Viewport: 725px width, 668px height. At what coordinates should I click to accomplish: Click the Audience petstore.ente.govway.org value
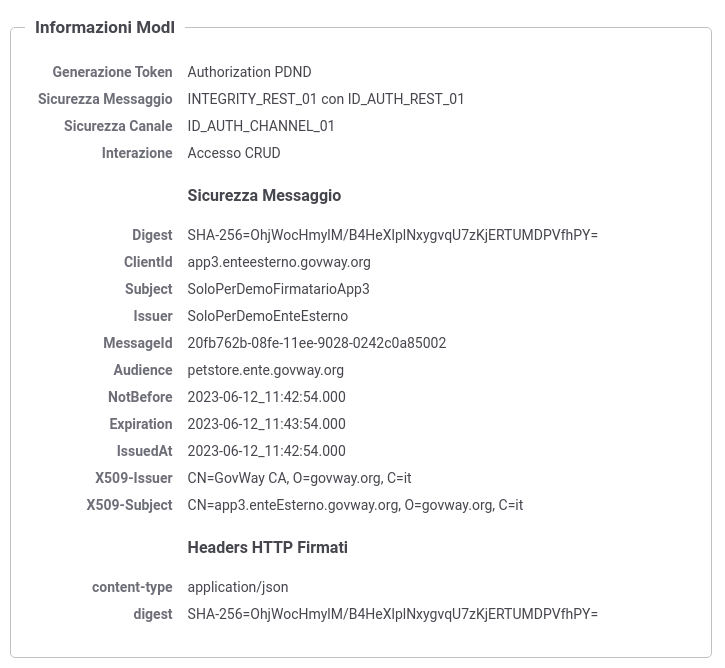pos(265,370)
